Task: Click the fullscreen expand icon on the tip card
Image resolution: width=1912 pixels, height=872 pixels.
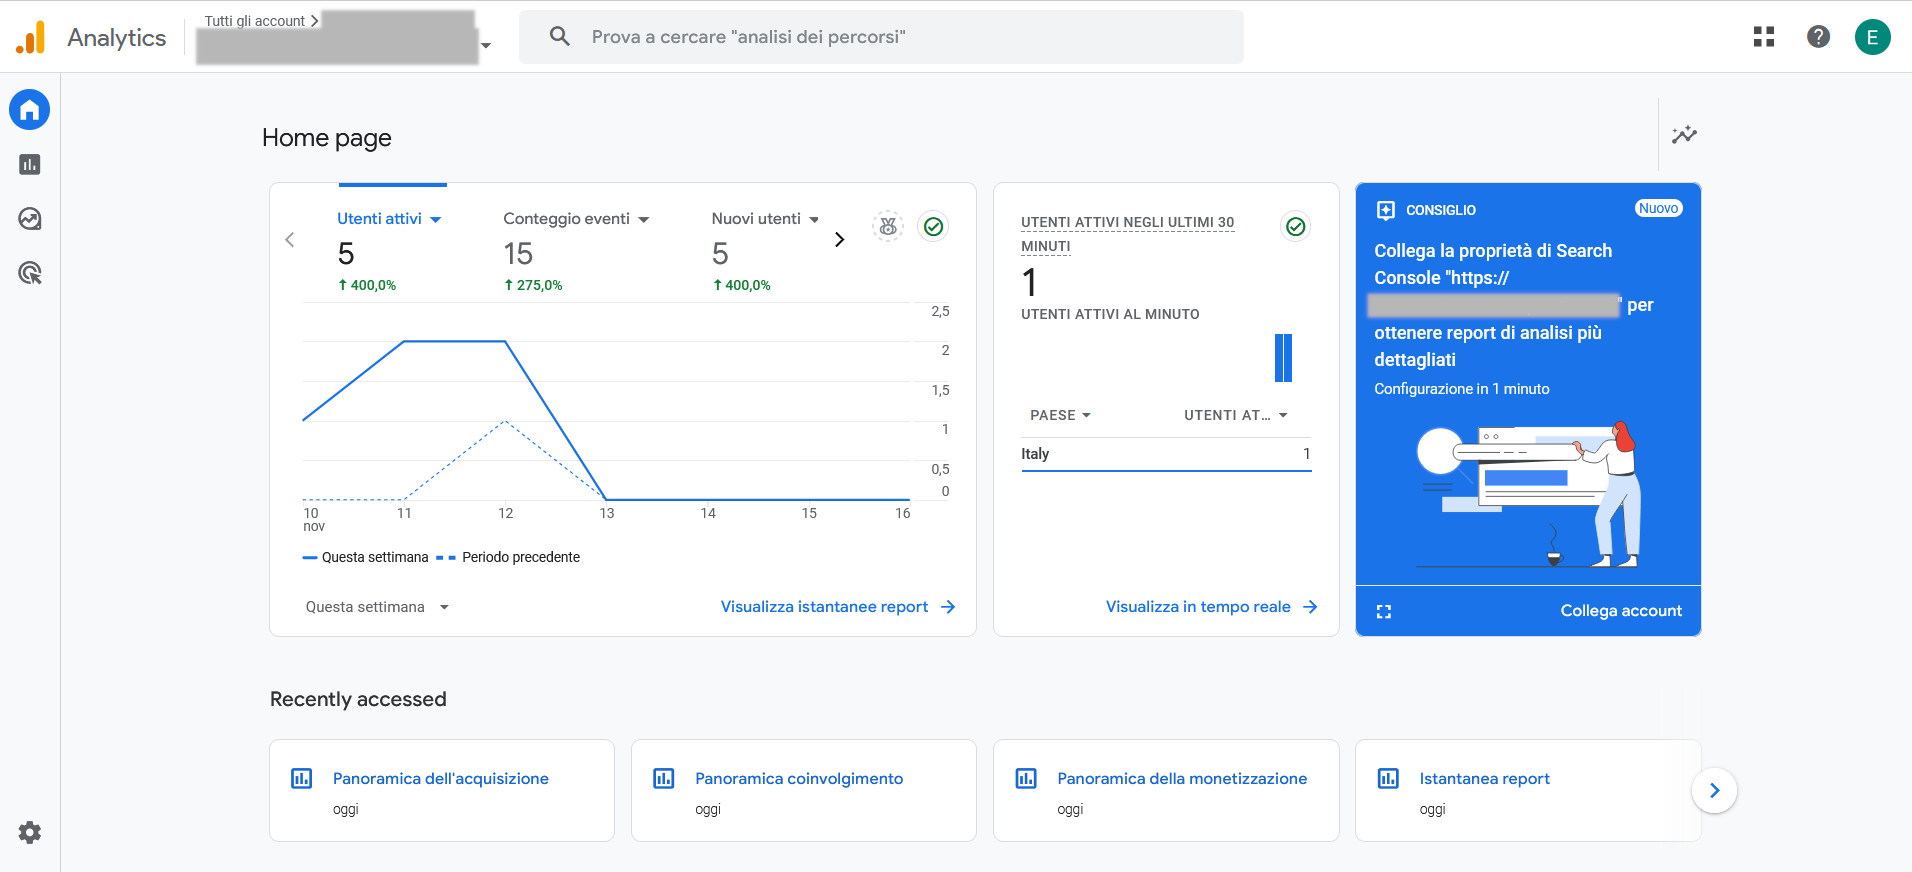Action: [1384, 611]
